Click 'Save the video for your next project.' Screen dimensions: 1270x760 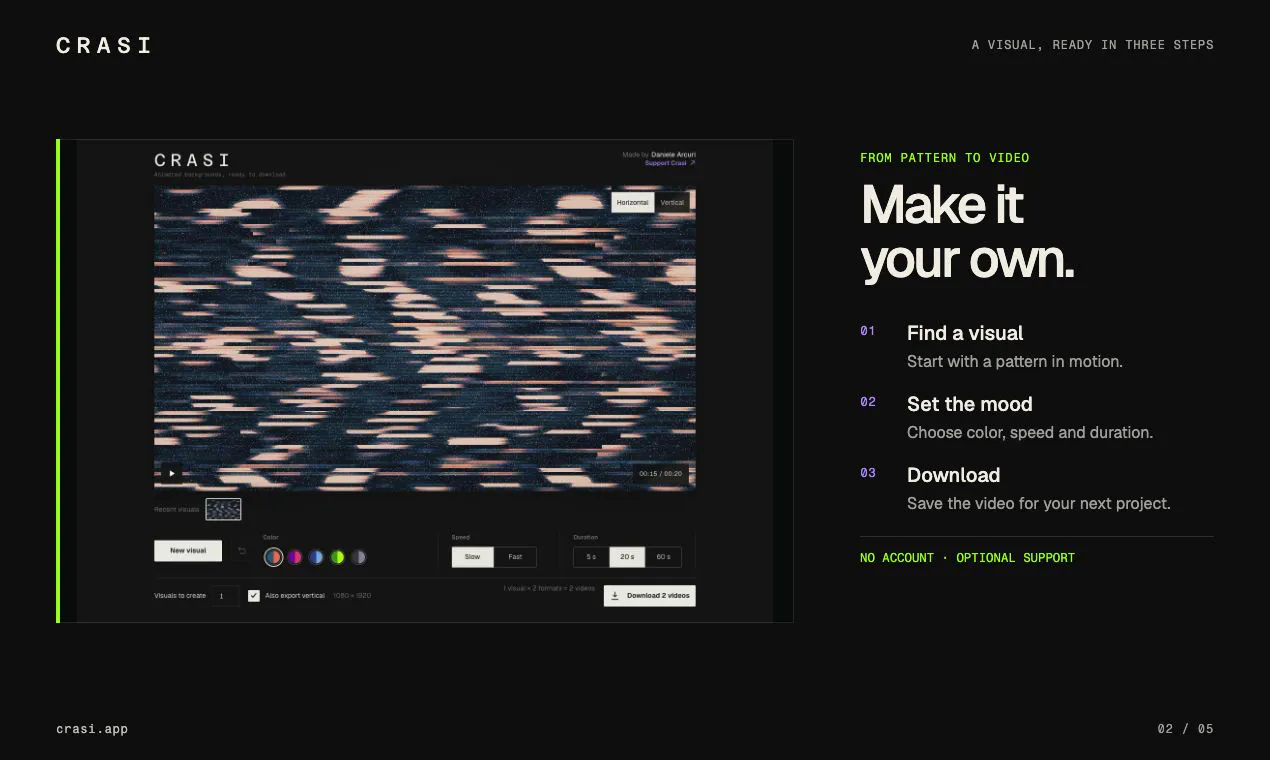[1039, 504]
